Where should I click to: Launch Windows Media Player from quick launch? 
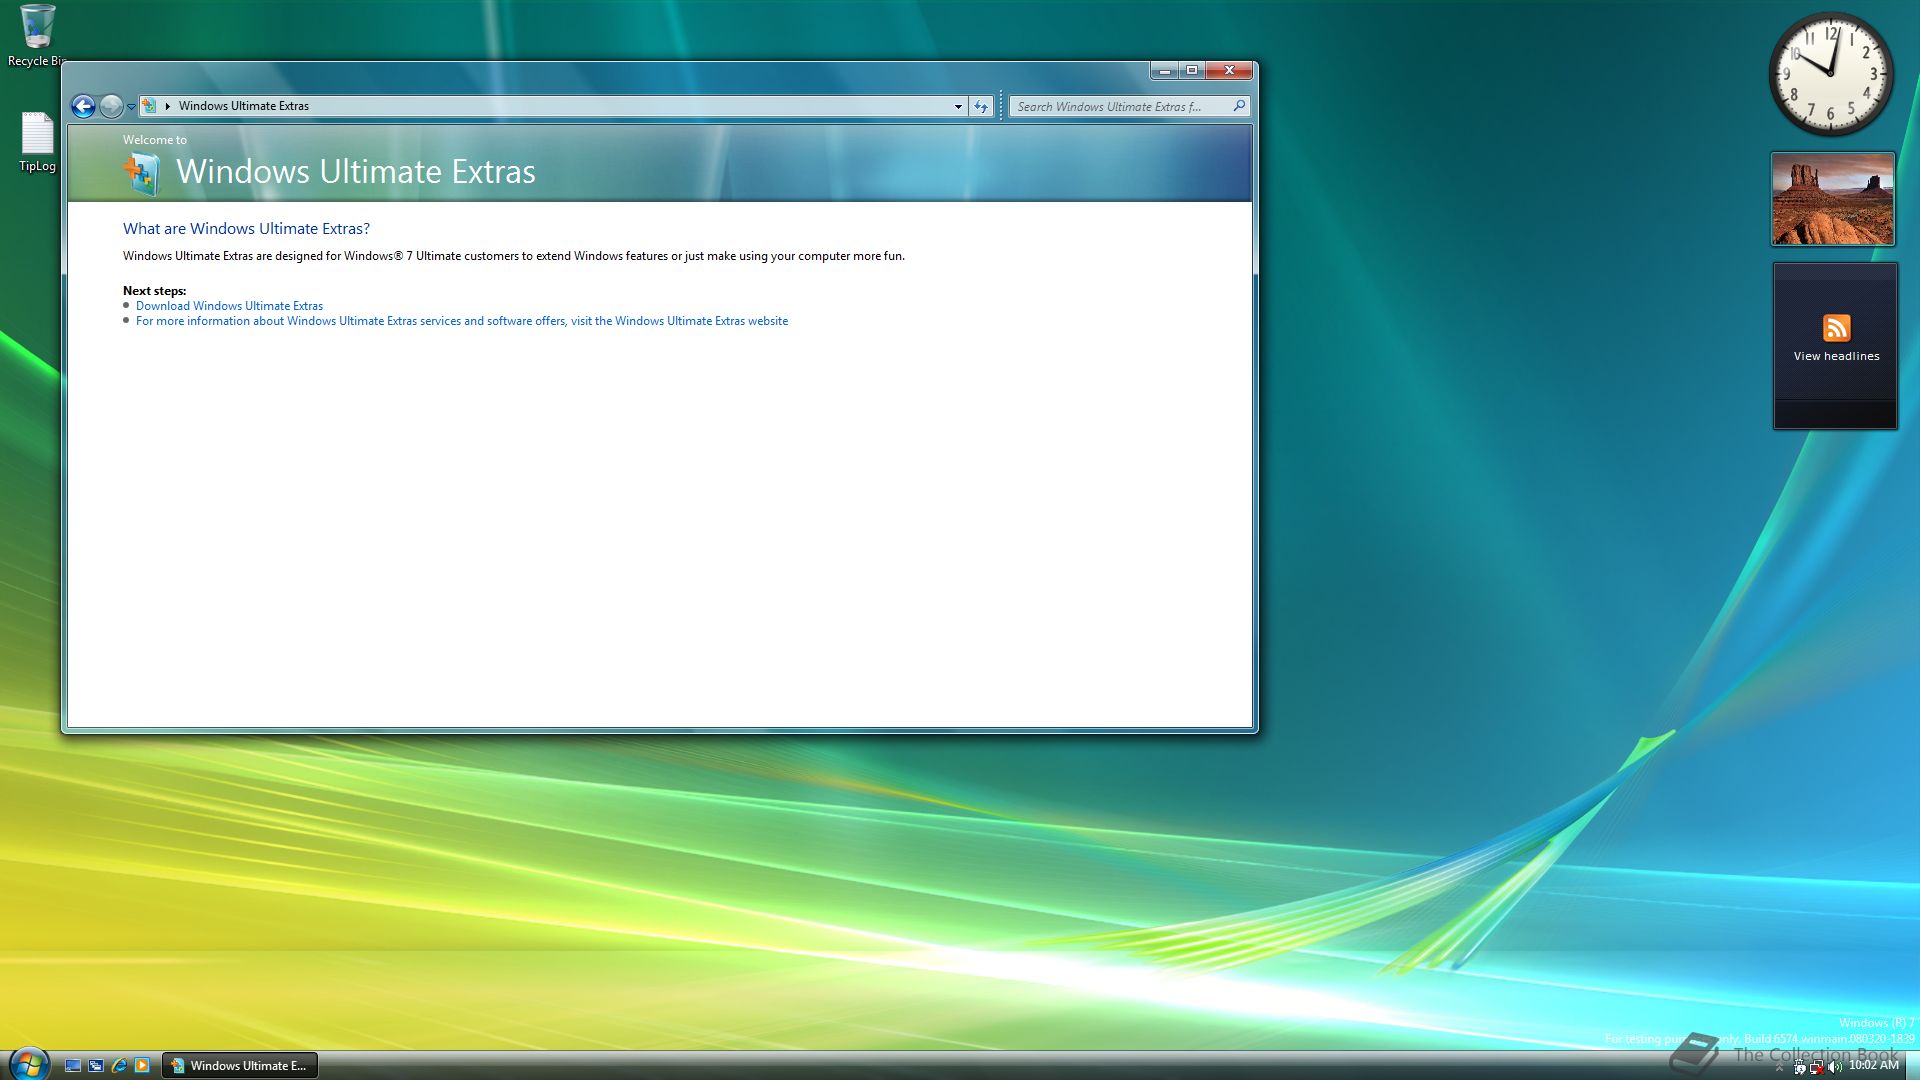[142, 1066]
